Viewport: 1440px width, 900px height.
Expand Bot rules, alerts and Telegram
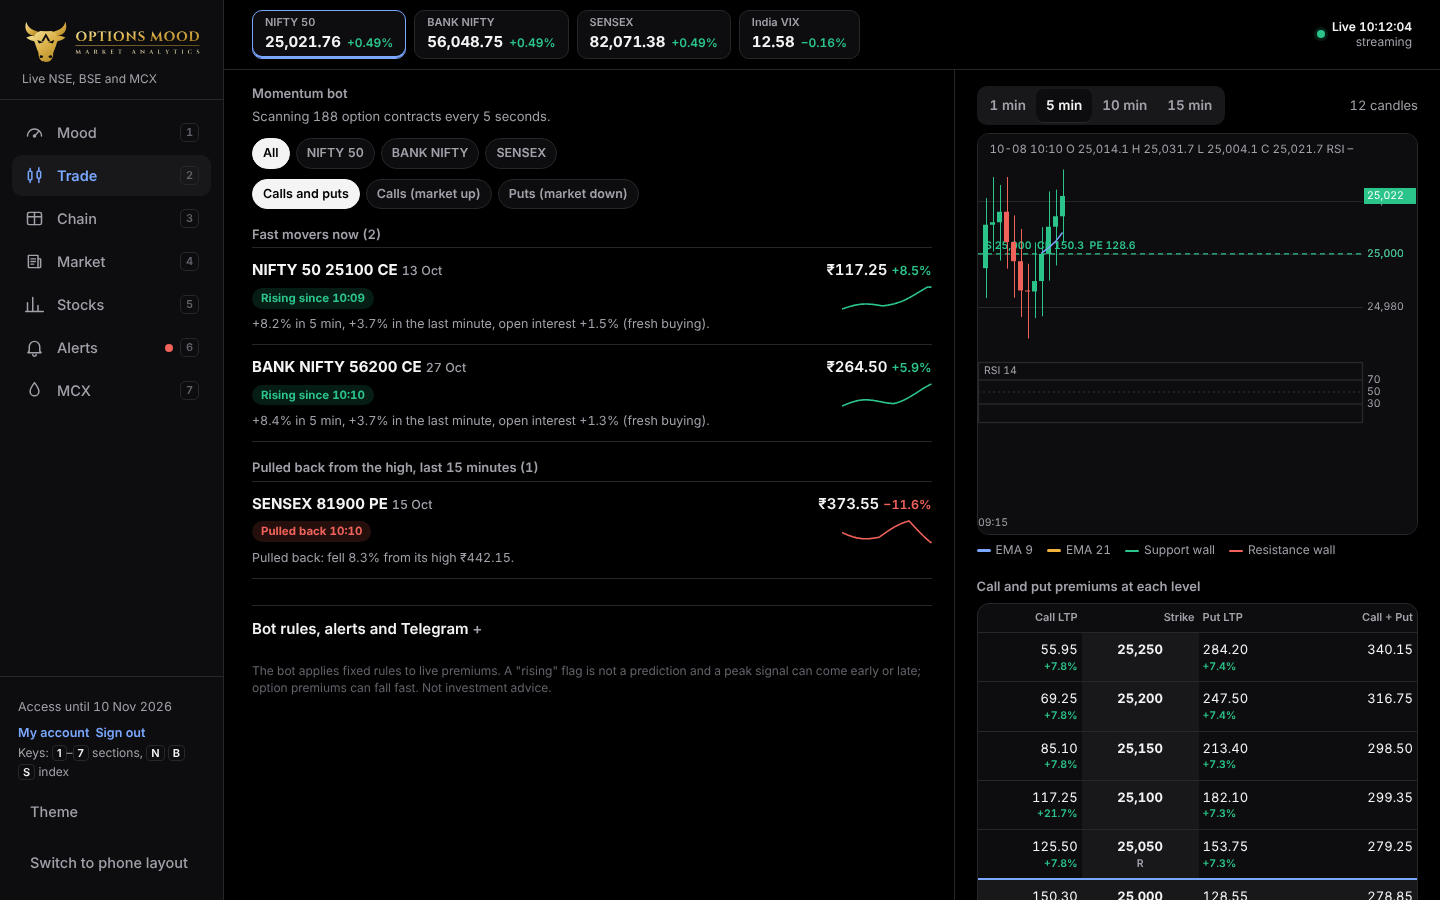tap(367, 629)
